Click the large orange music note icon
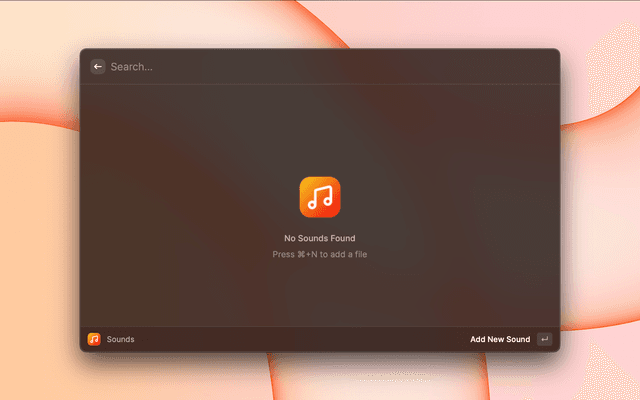The width and height of the screenshot is (640, 400). 320,197
